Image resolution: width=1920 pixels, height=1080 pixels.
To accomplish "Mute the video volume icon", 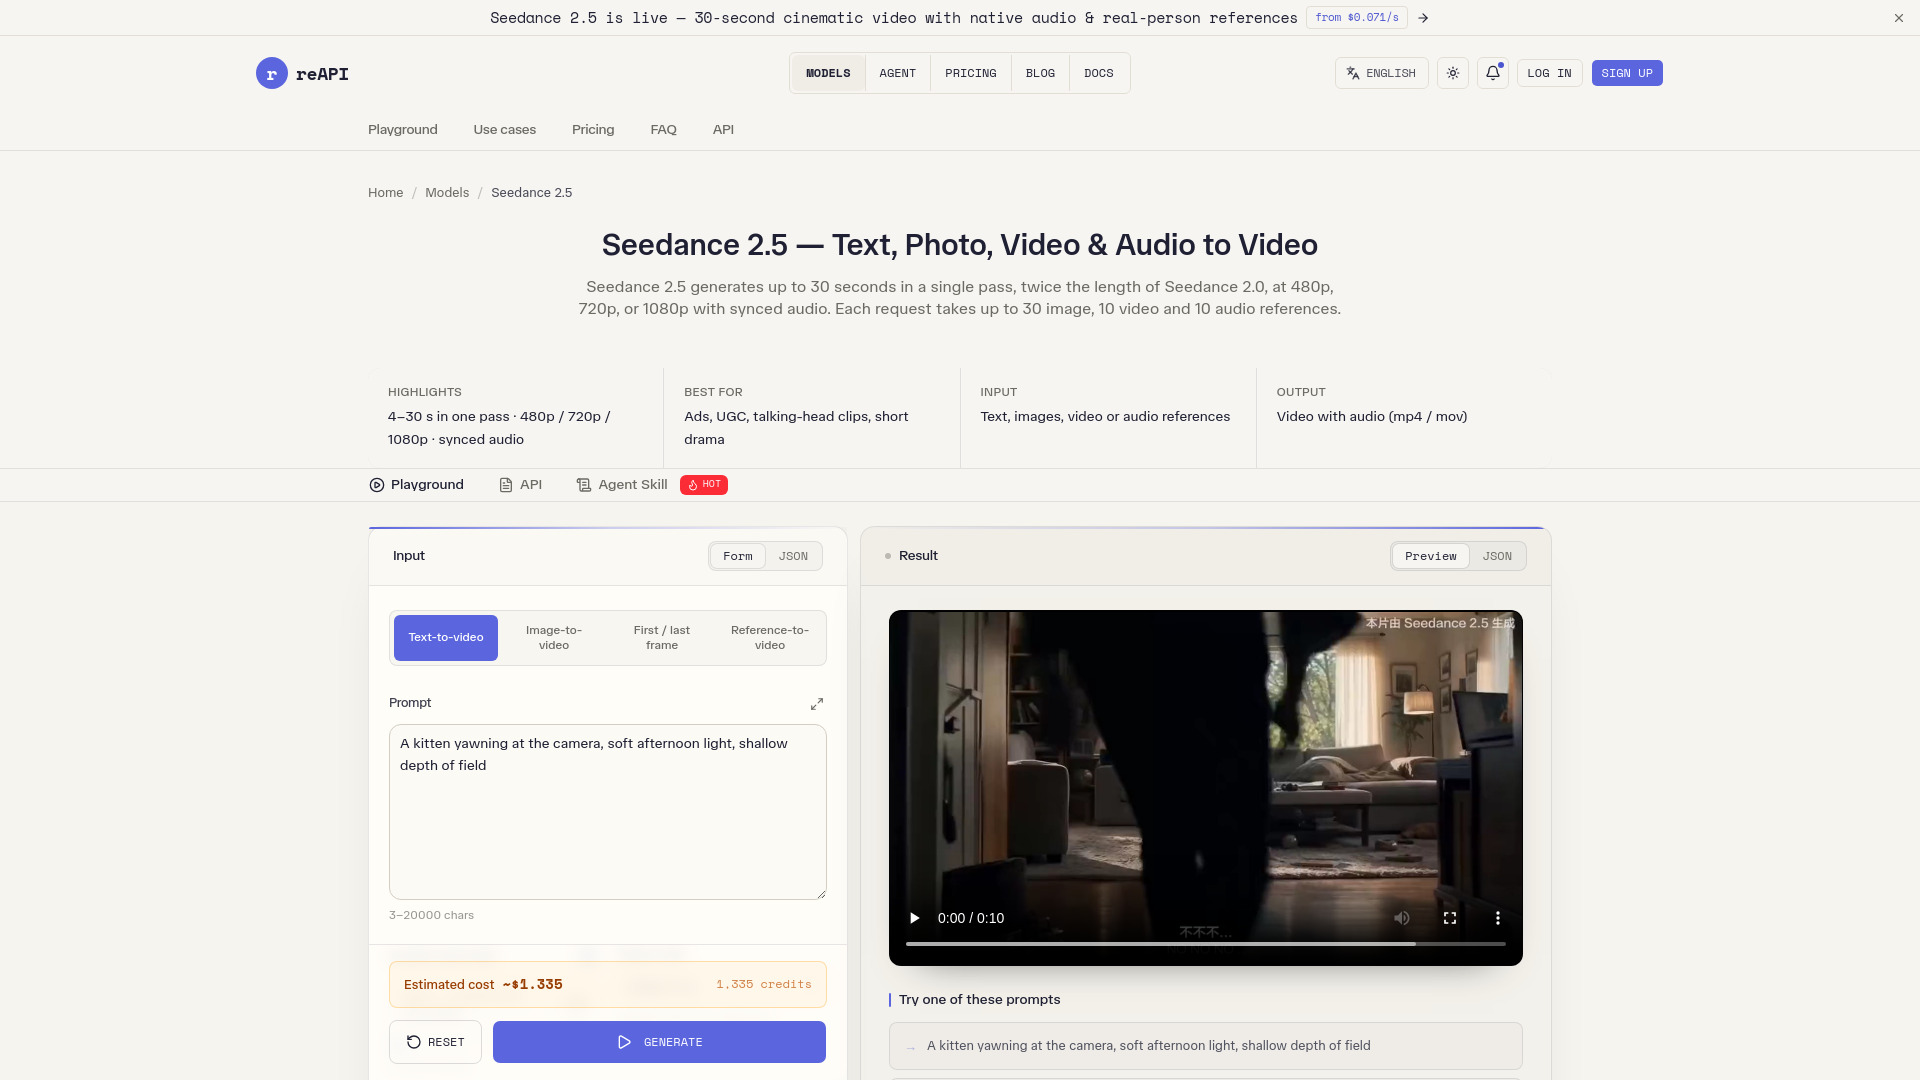I will coord(1402,918).
